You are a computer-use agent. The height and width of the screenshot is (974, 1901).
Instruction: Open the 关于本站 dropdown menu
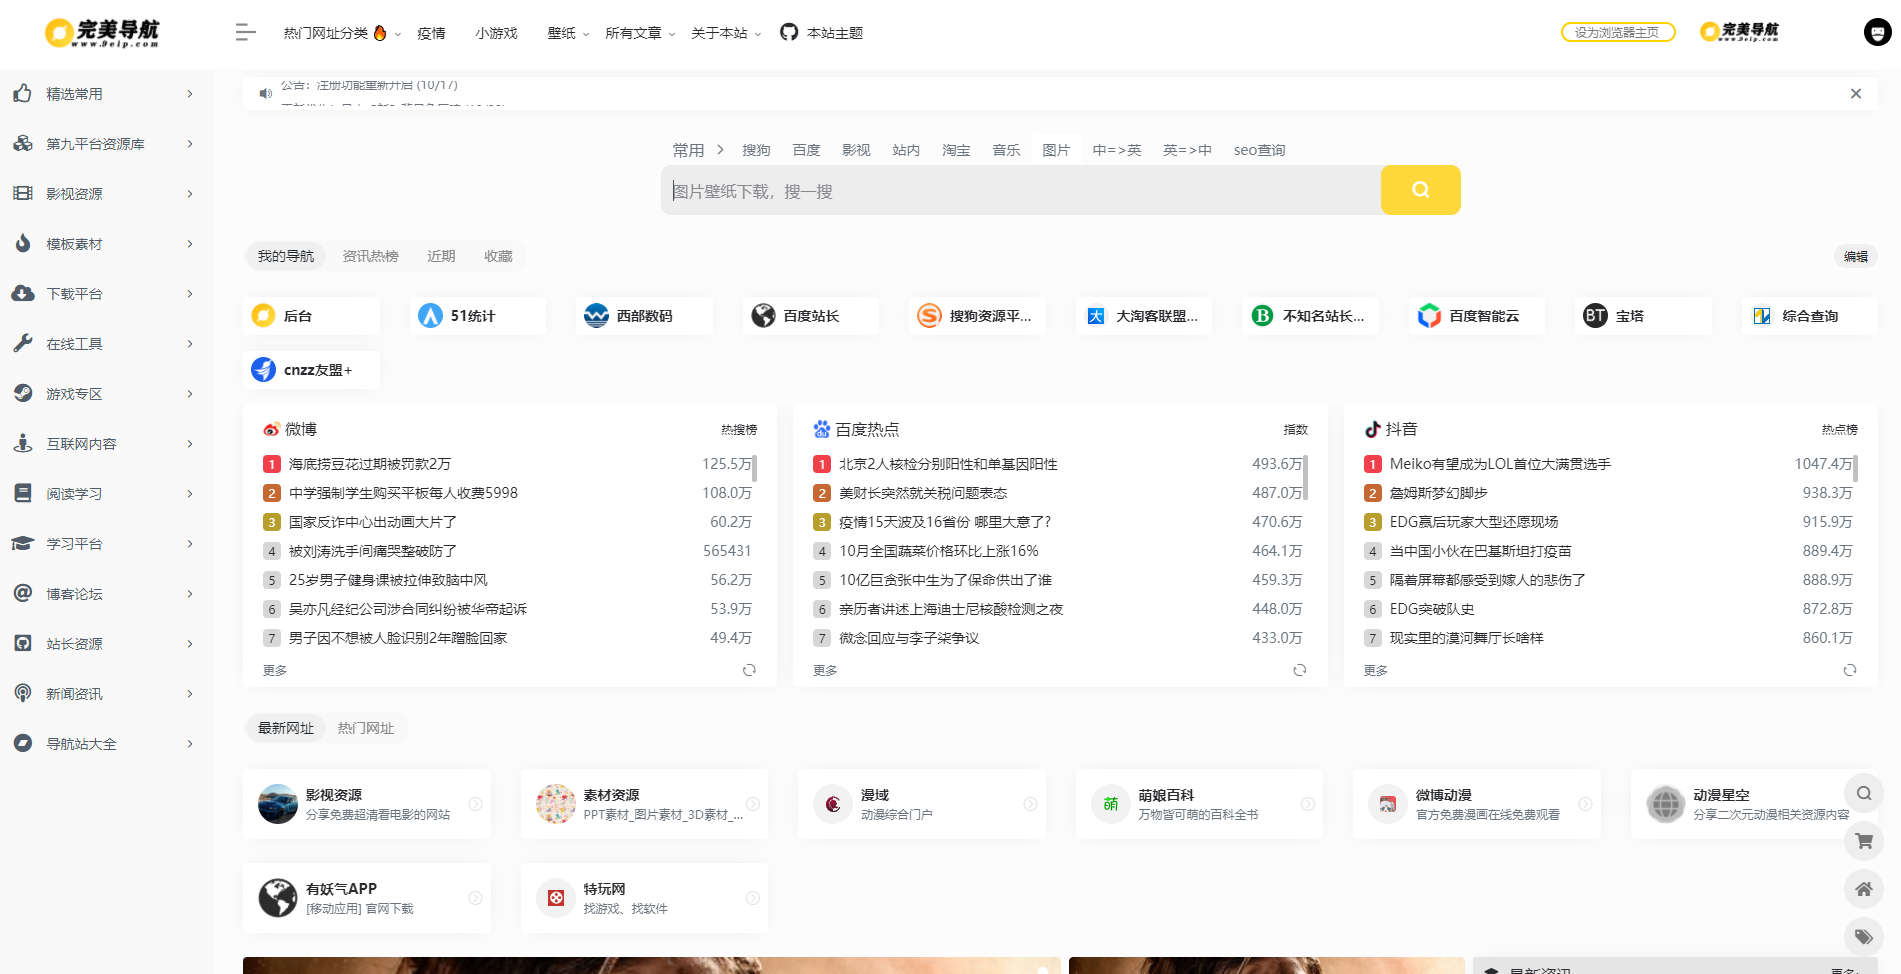[726, 33]
